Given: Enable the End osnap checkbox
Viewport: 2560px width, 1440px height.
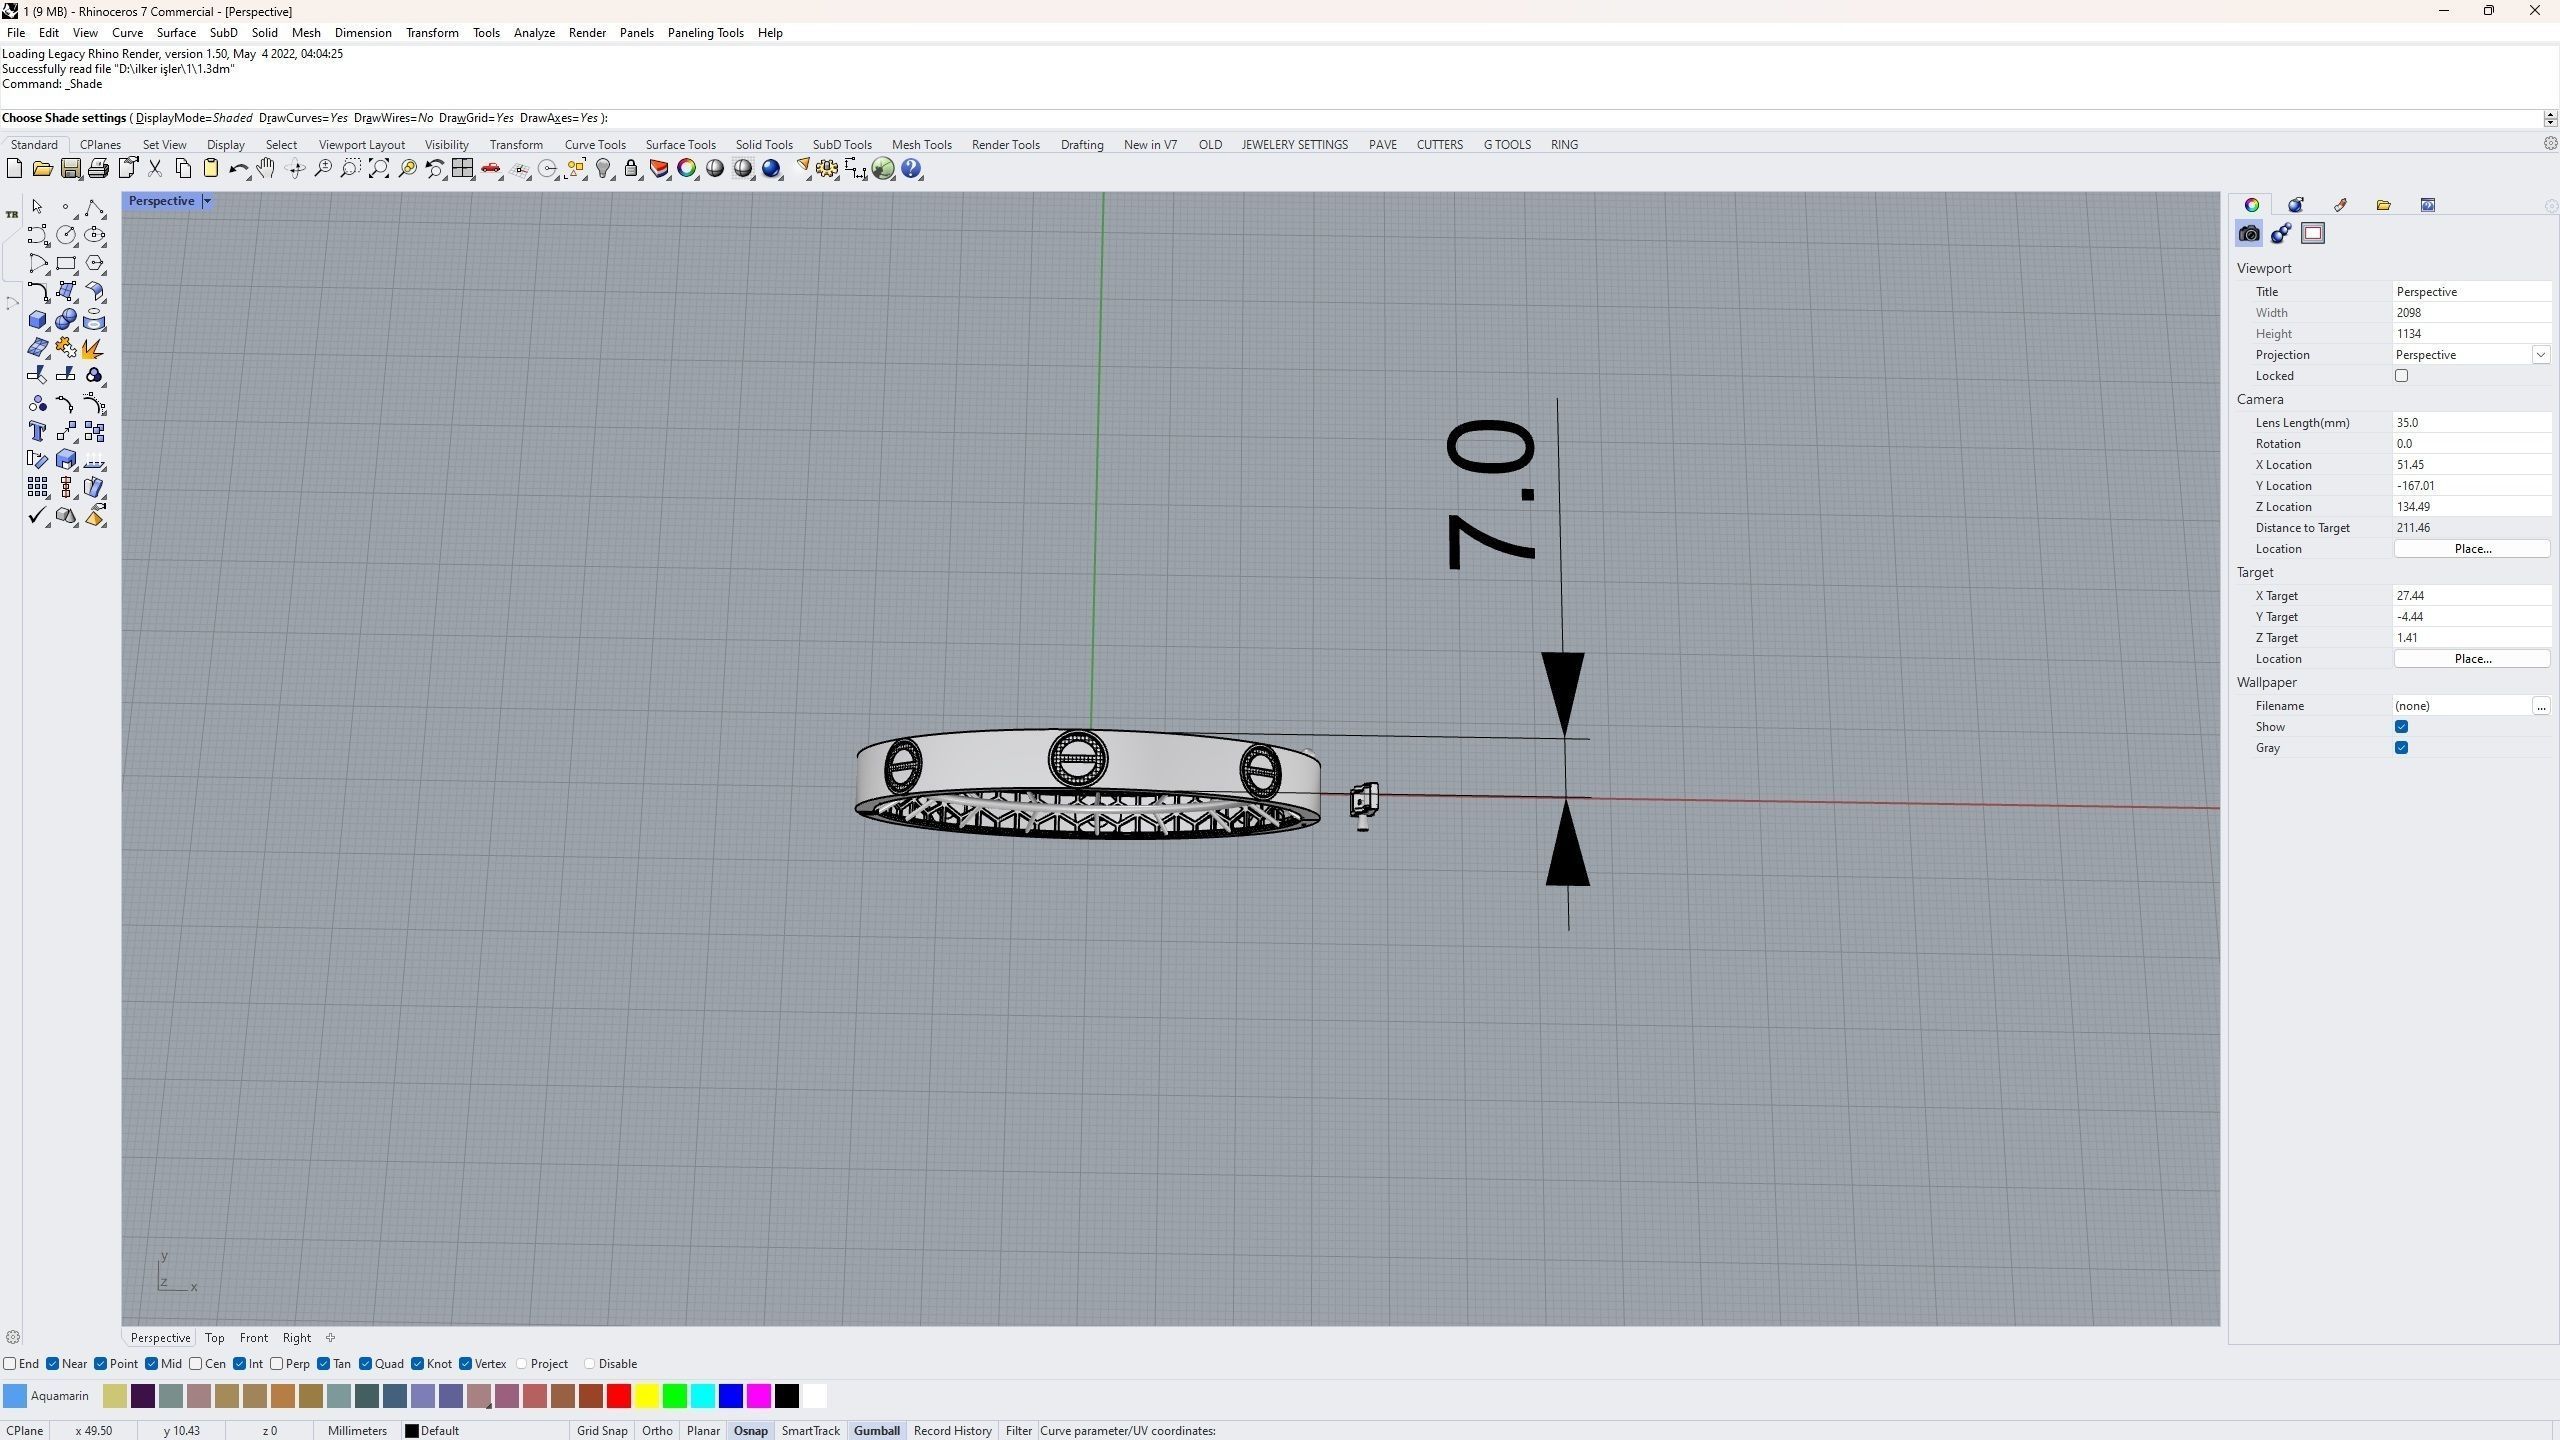Looking at the screenshot, I should [10, 1364].
